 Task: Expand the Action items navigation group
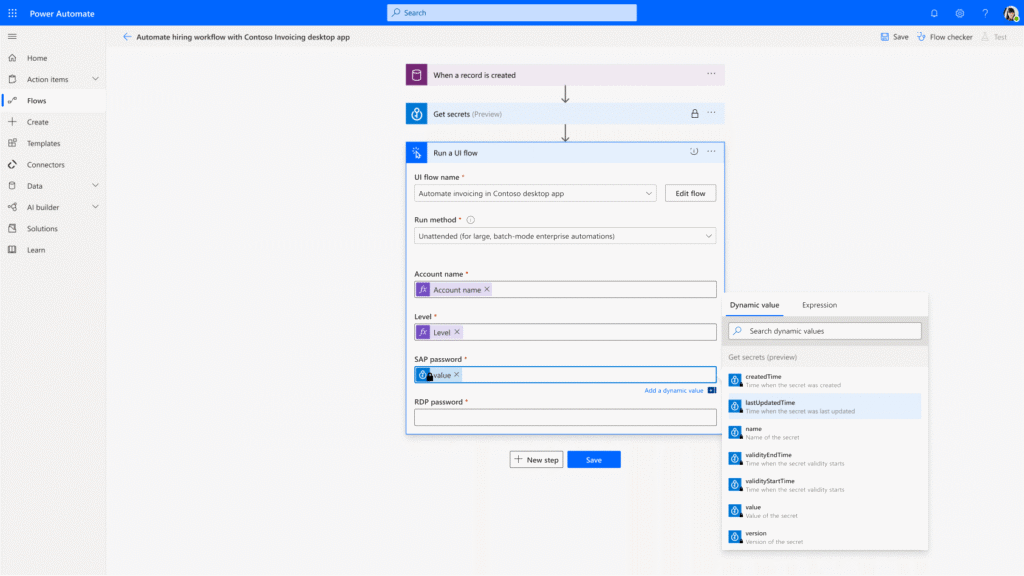point(95,79)
